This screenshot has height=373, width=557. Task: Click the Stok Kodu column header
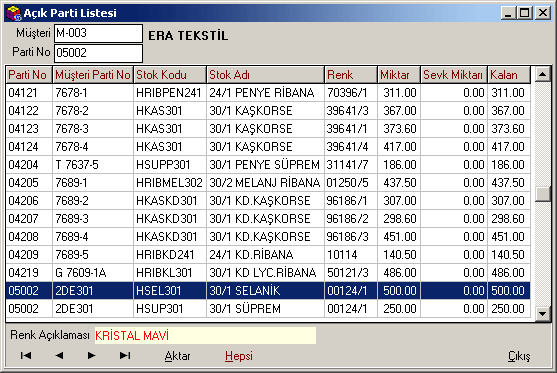point(170,75)
